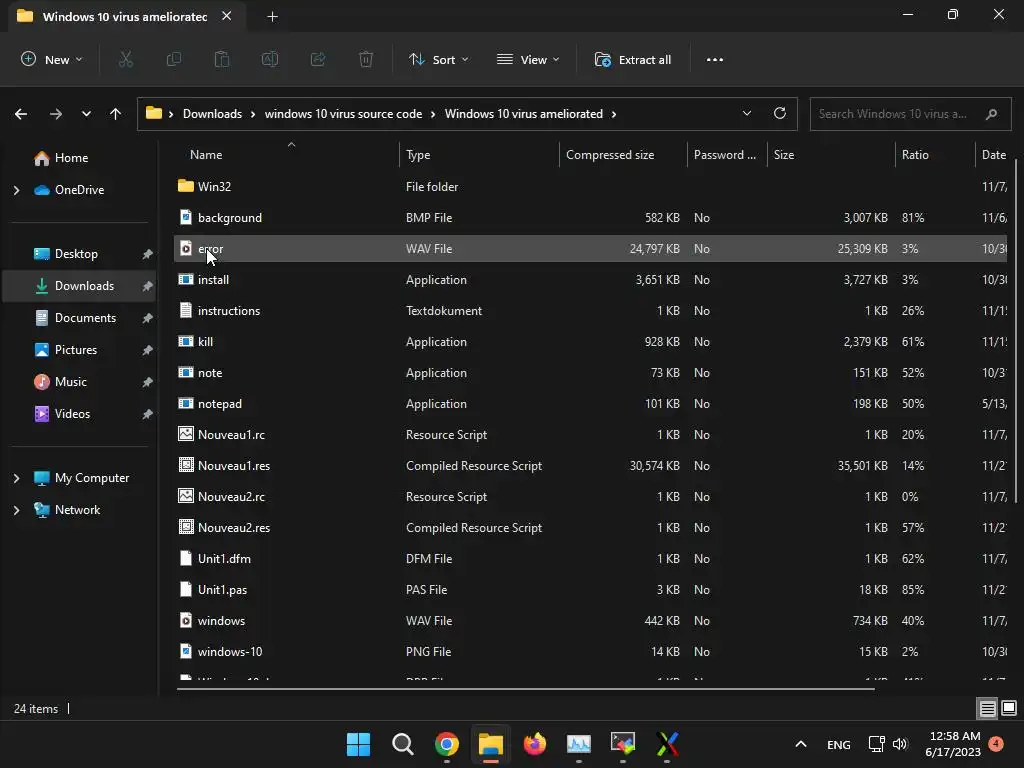The image size is (1024, 768).
Task: Go up one folder level
Action: [x=116, y=114]
